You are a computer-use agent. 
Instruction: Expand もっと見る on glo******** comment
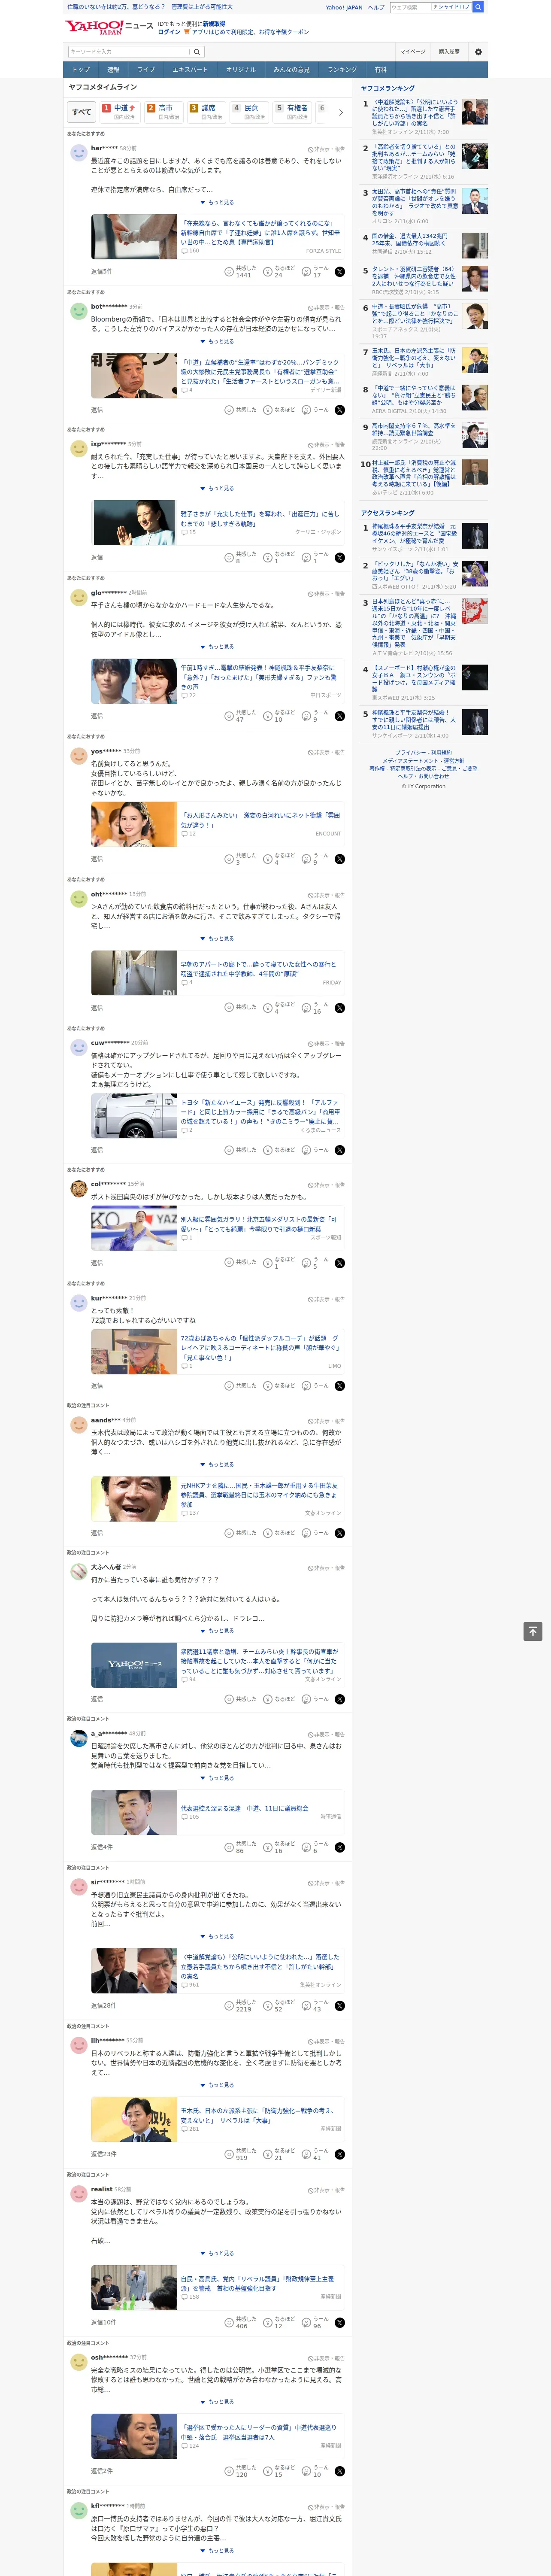click(217, 647)
